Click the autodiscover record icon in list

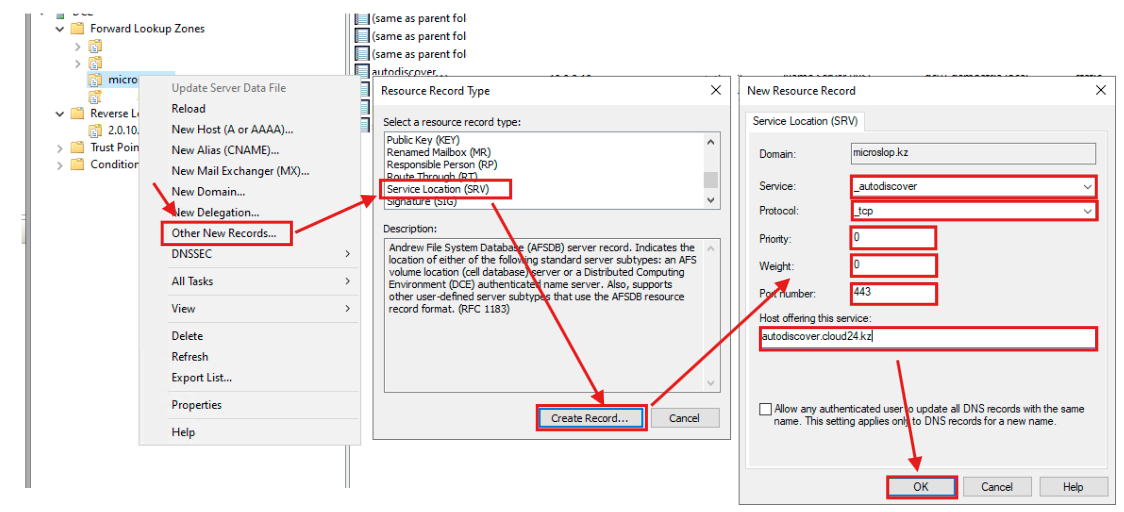pos(362,72)
